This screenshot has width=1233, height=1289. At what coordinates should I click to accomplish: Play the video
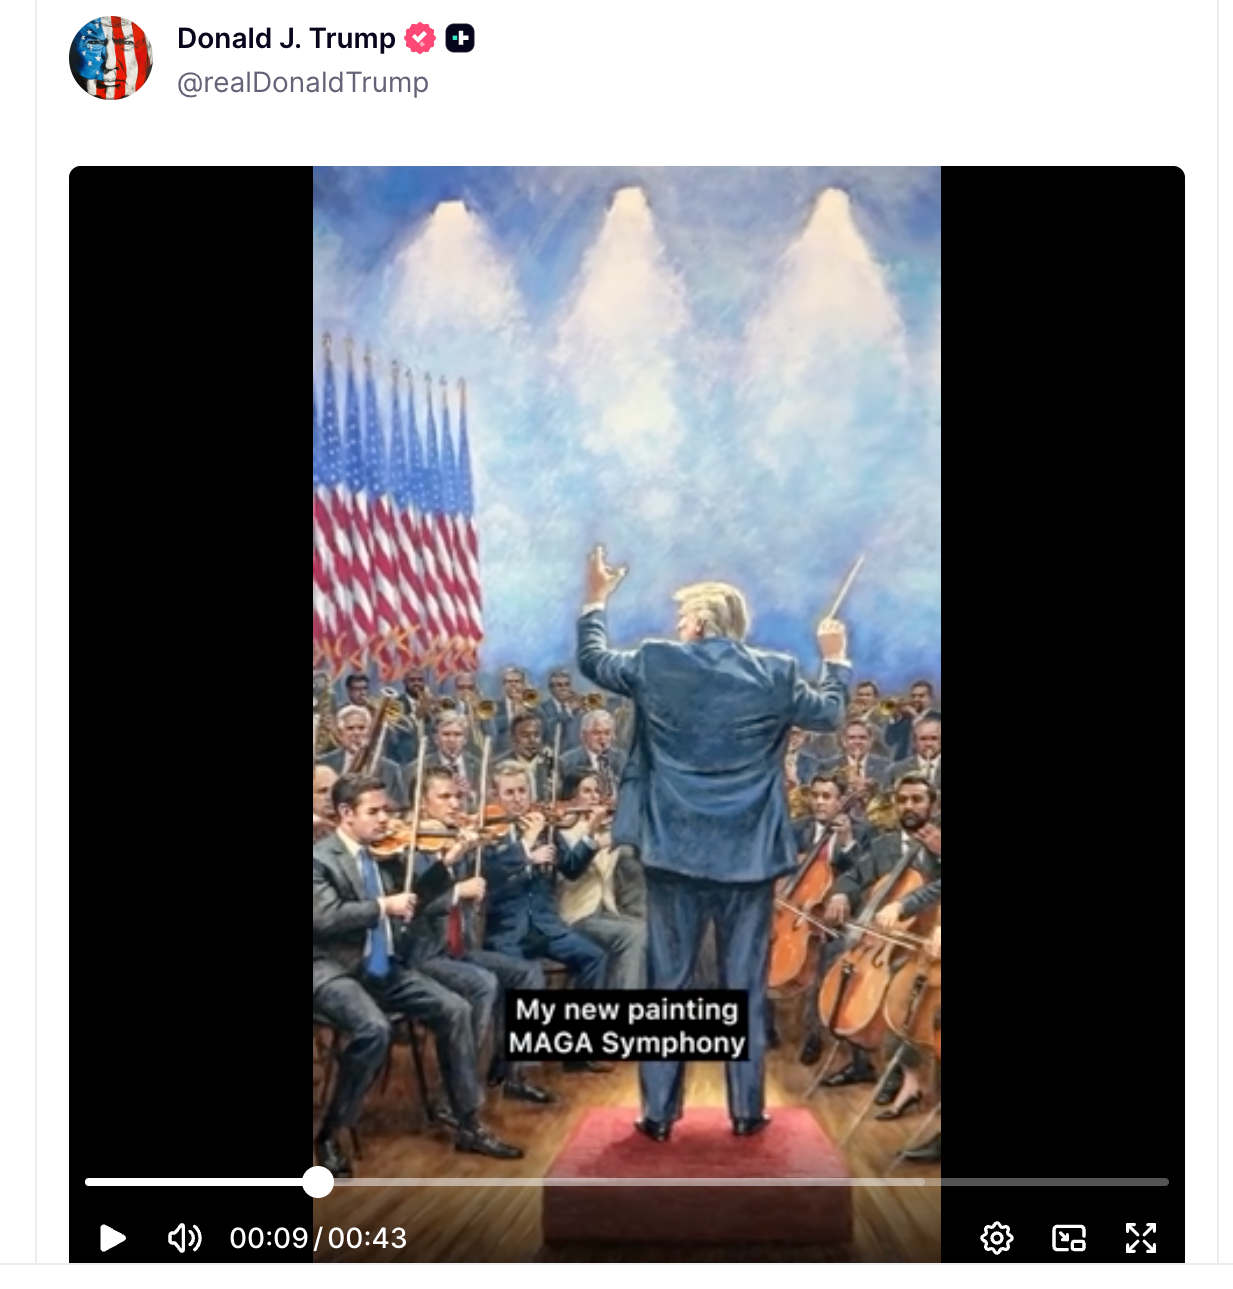[113, 1238]
